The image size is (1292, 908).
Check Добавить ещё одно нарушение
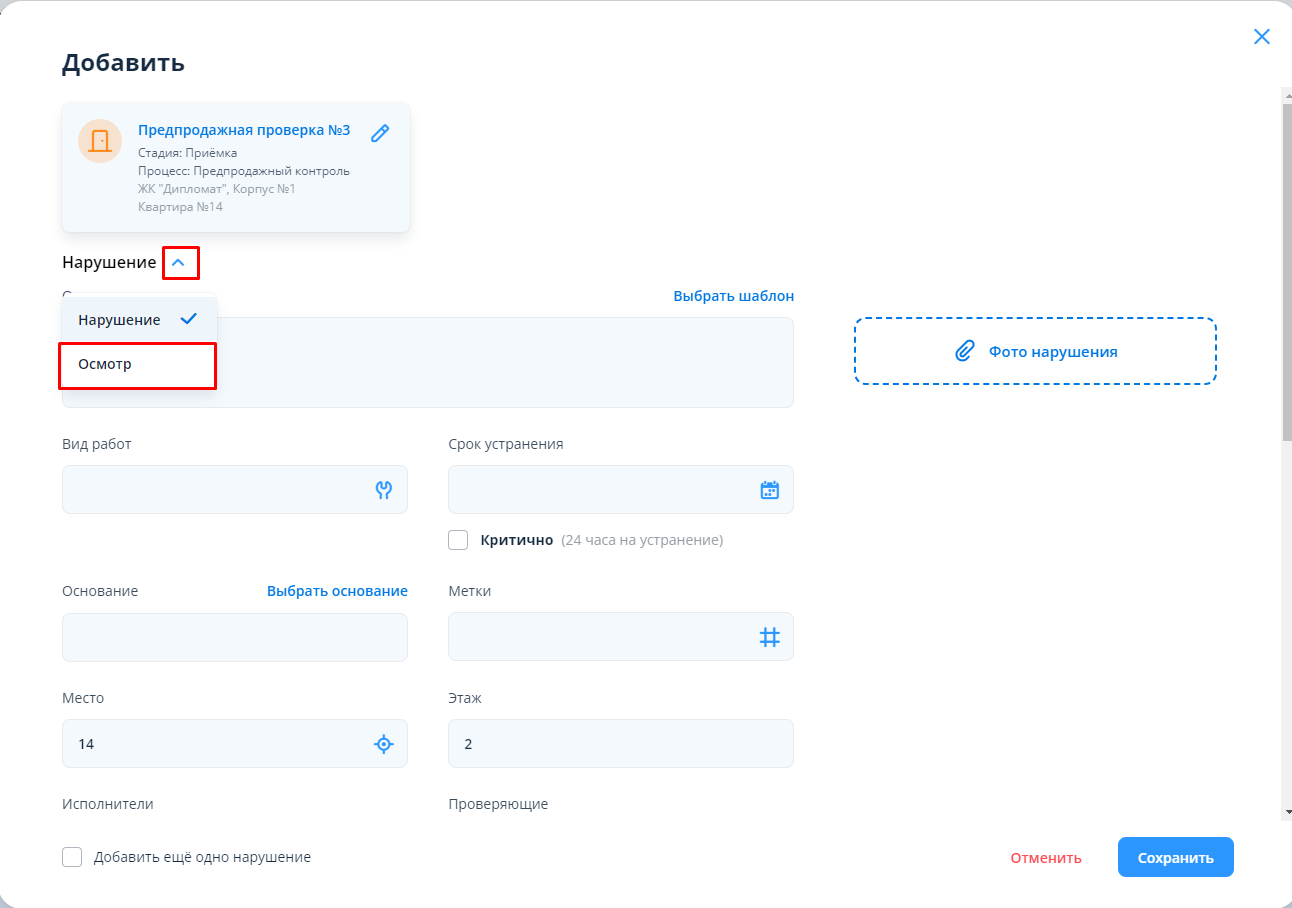click(x=72, y=857)
